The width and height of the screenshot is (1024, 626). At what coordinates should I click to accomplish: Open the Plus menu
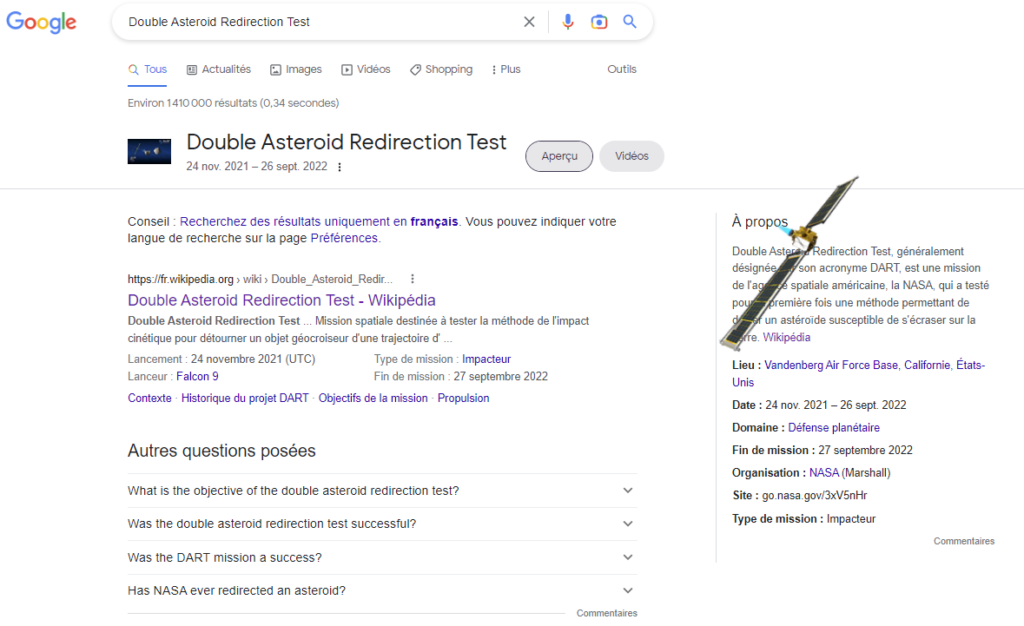[505, 69]
